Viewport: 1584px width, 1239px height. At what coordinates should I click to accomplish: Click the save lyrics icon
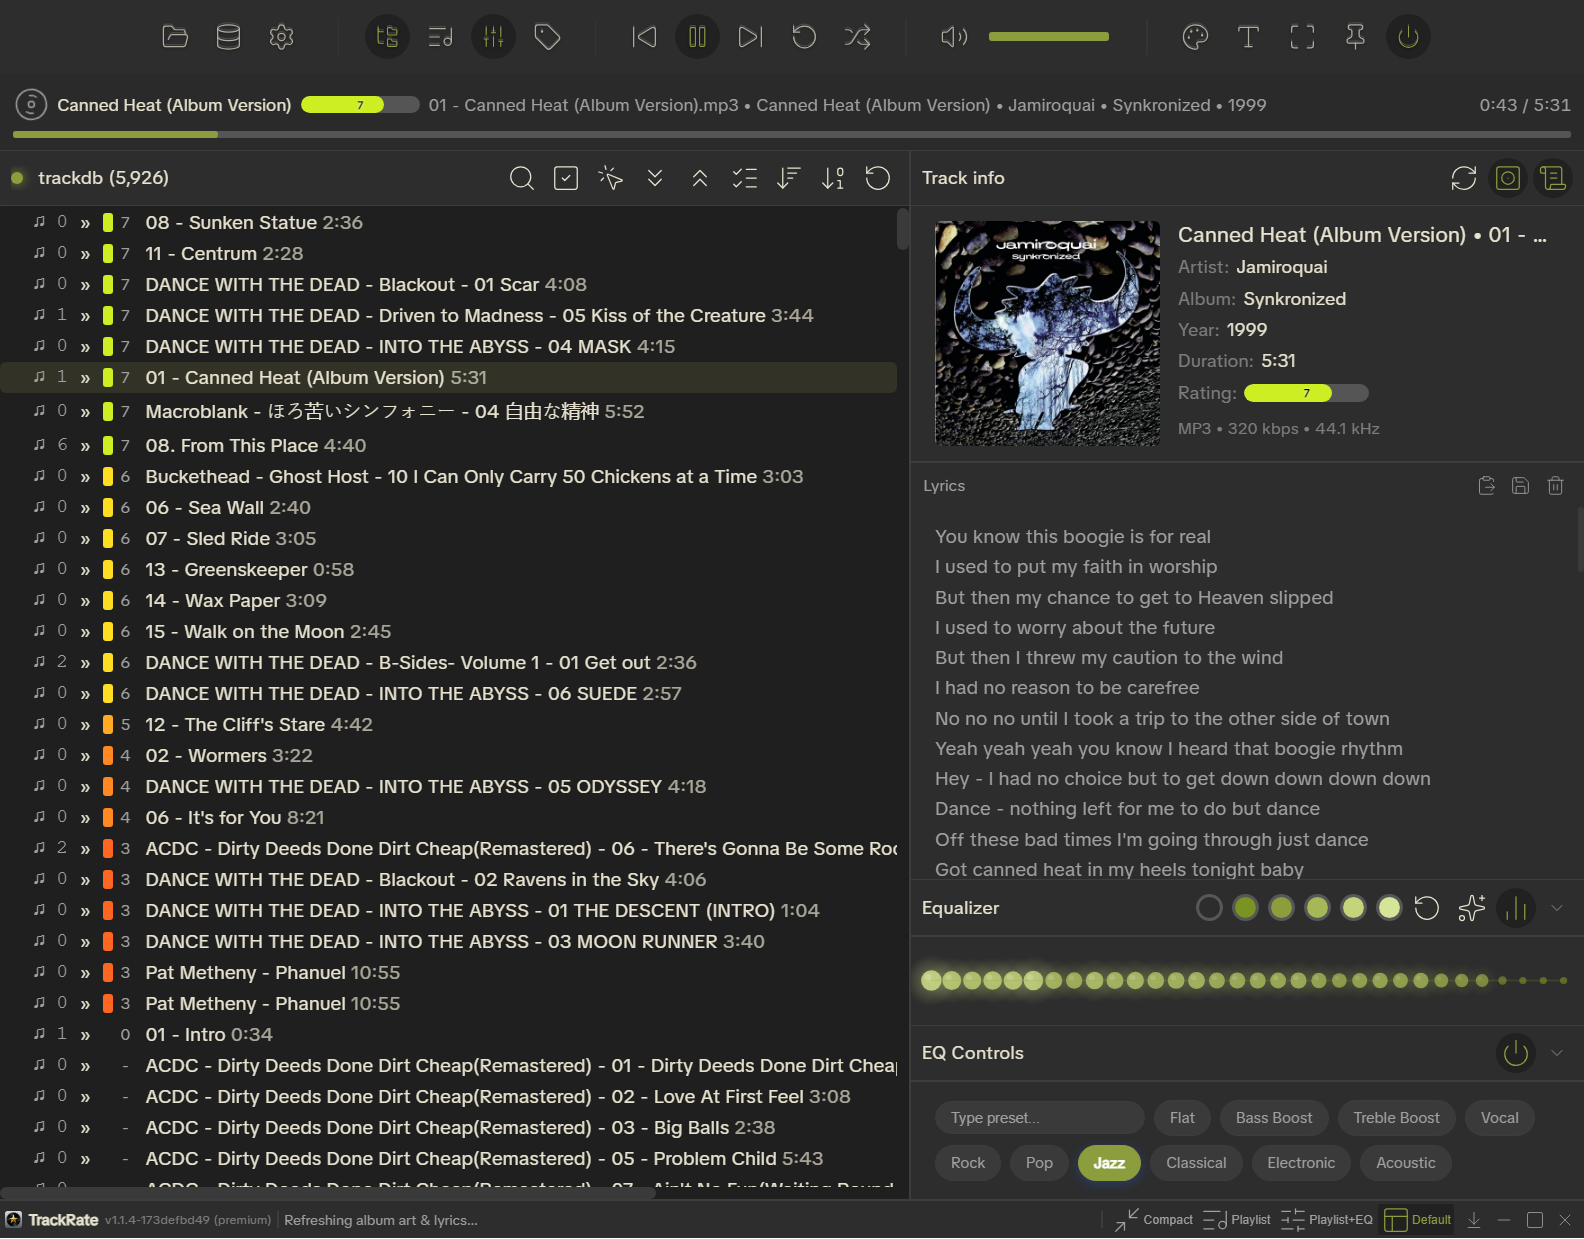pos(1520,486)
